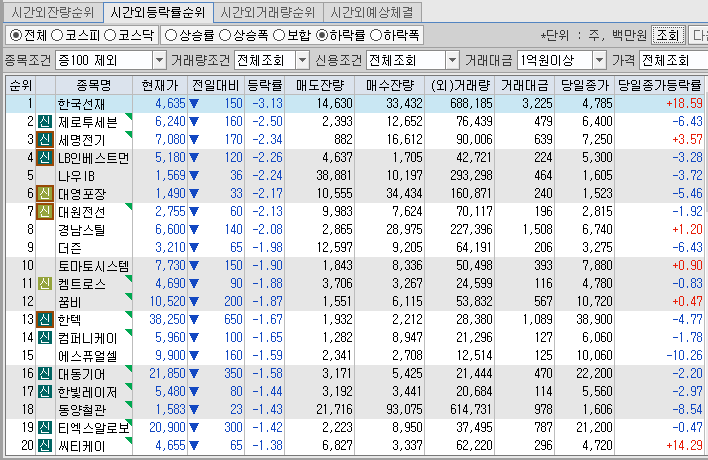Select stock 경남스틸 in the list
Viewport: 708px width, 460px height.
[x=81, y=230]
